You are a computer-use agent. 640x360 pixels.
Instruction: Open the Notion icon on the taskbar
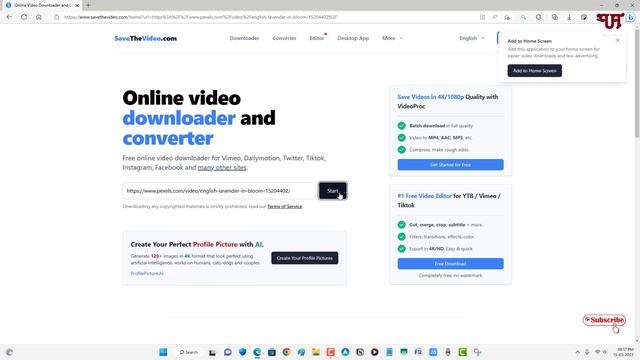[x=360, y=352]
